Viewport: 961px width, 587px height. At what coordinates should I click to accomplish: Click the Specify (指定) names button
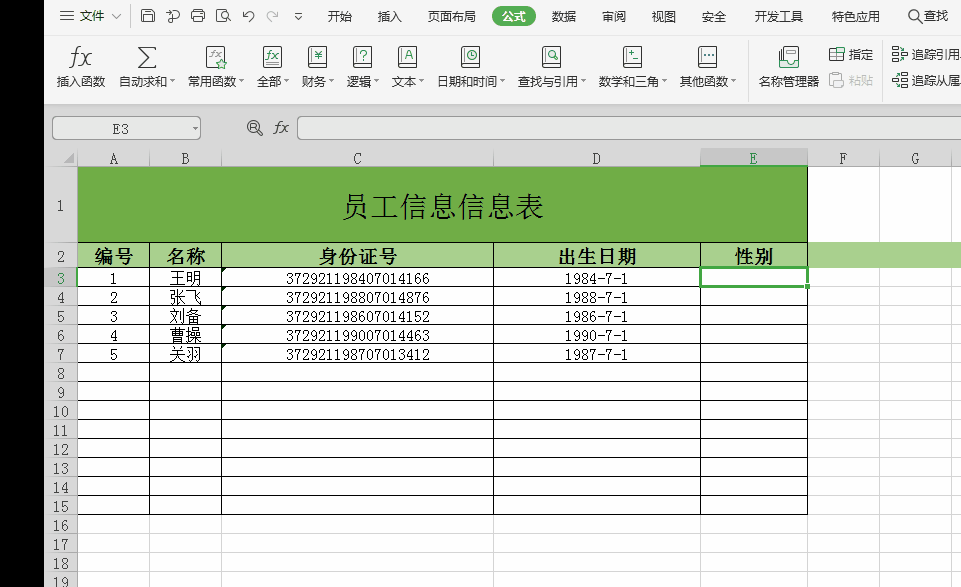coord(851,55)
